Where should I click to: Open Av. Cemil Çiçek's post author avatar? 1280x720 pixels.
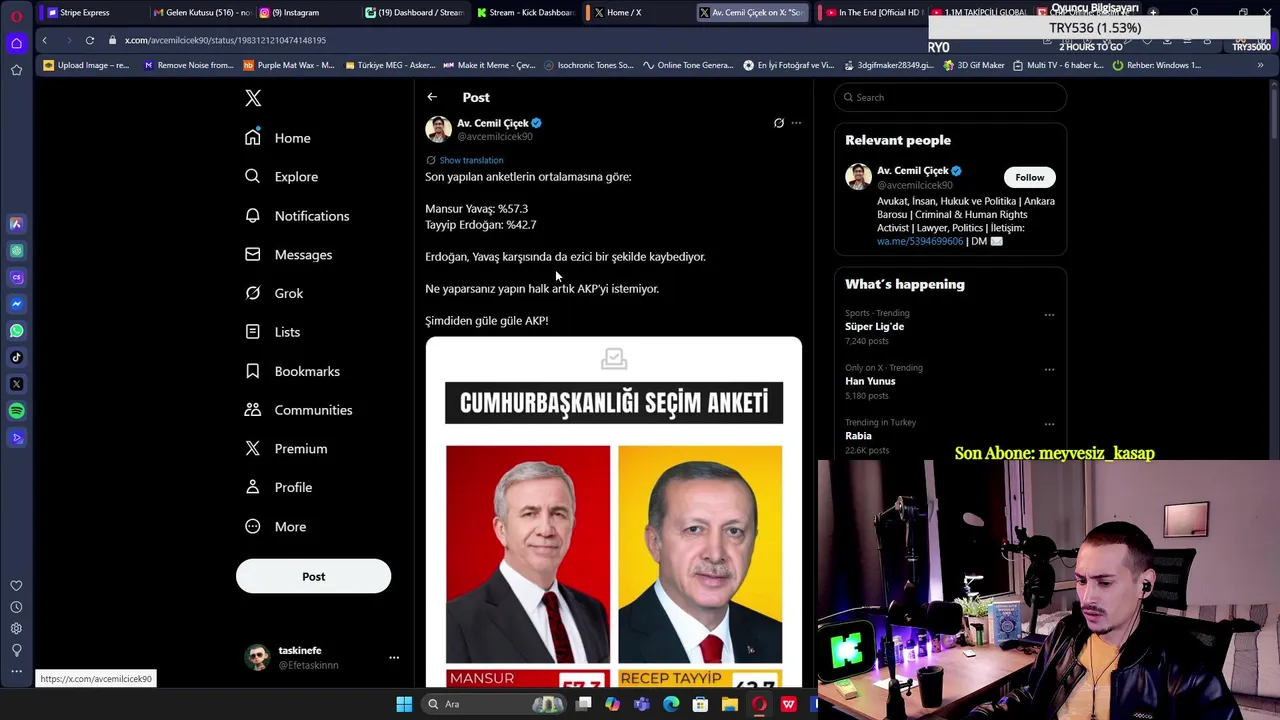(438, 129)
